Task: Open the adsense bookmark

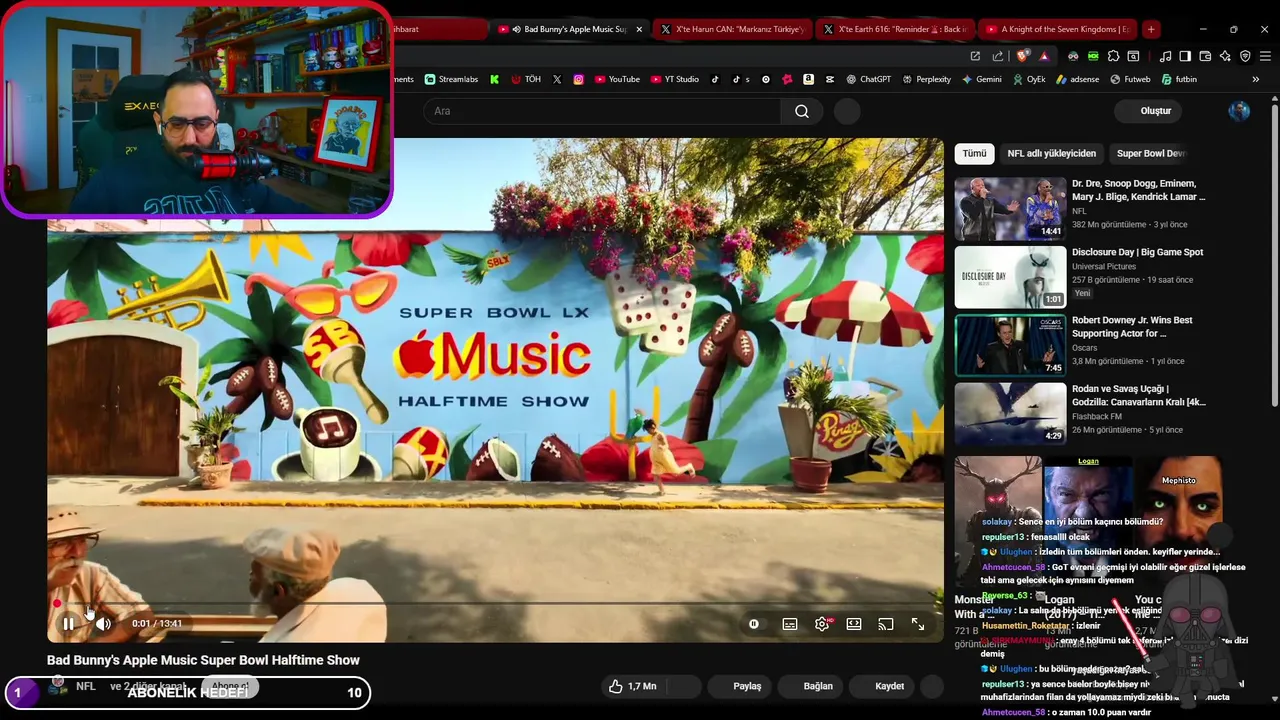Action: [x=1077, y=79]
